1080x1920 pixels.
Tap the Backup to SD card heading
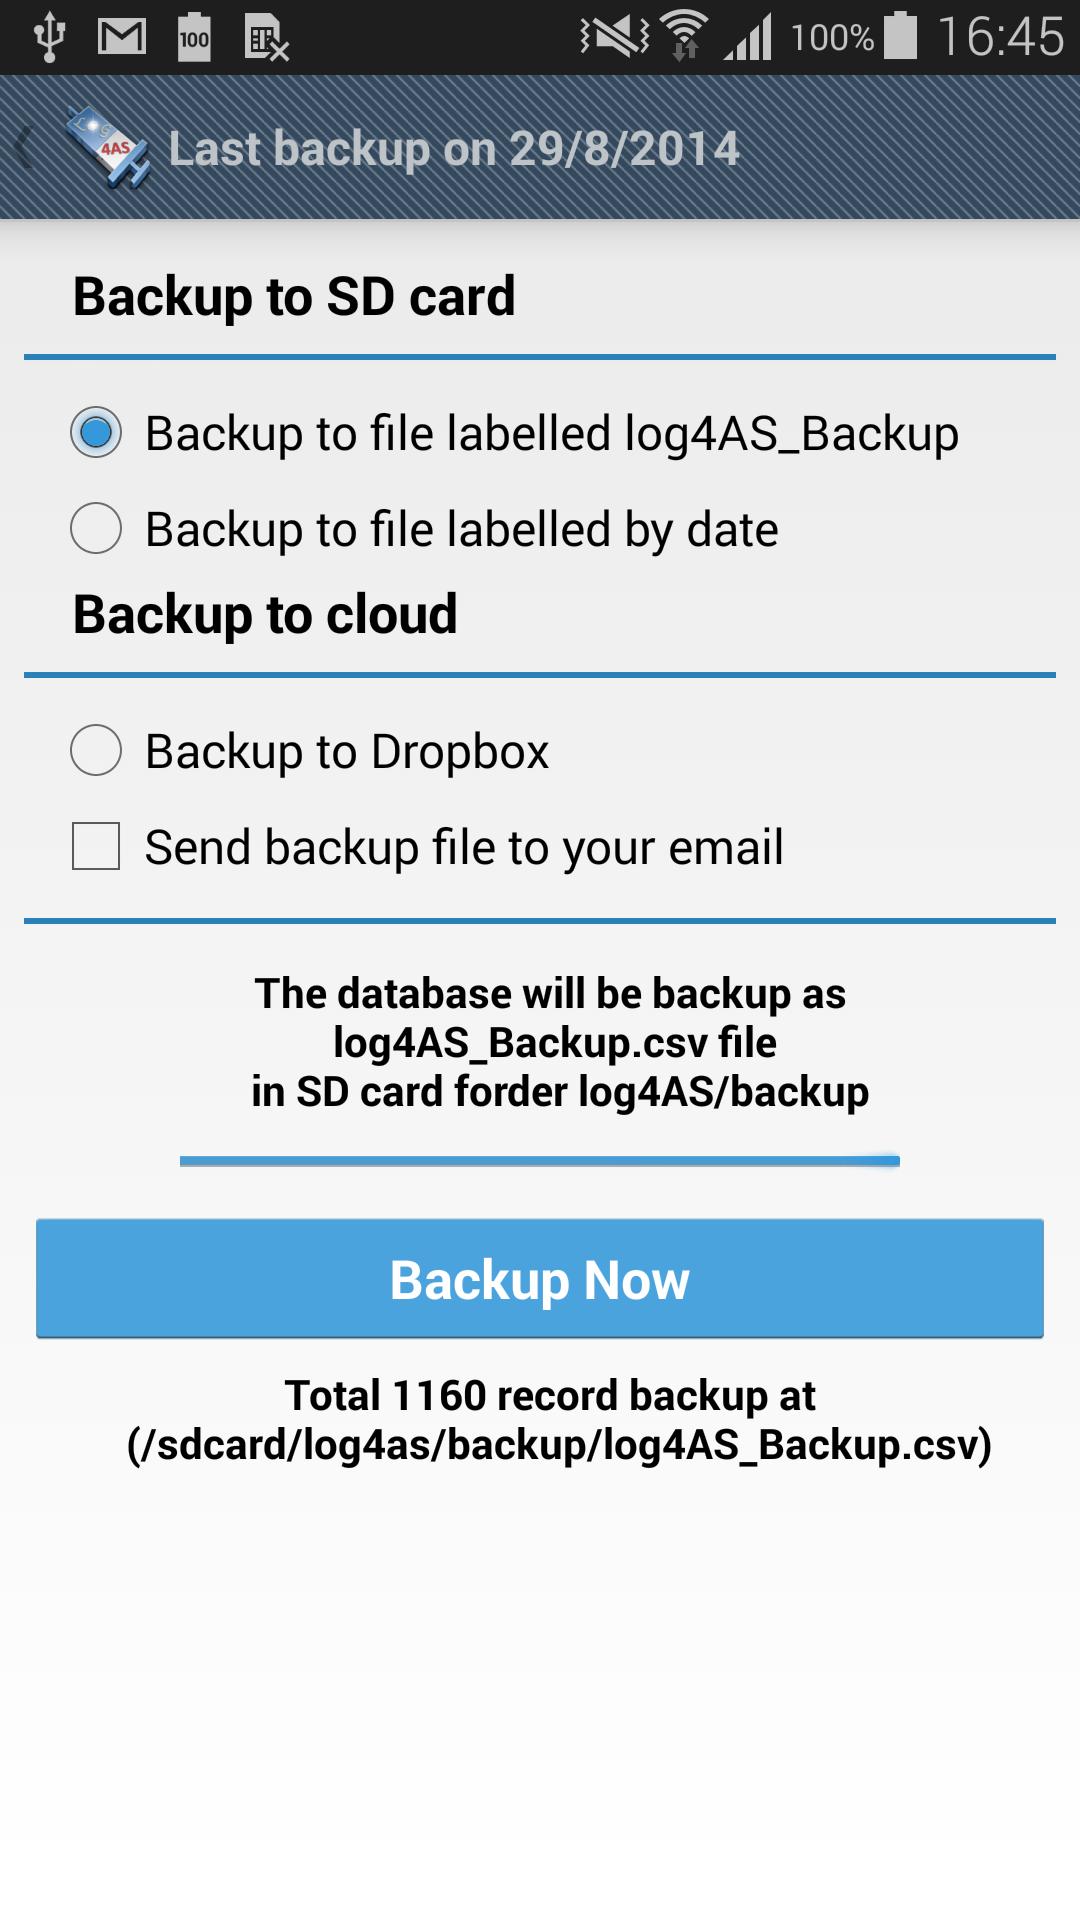pos(294,297)
